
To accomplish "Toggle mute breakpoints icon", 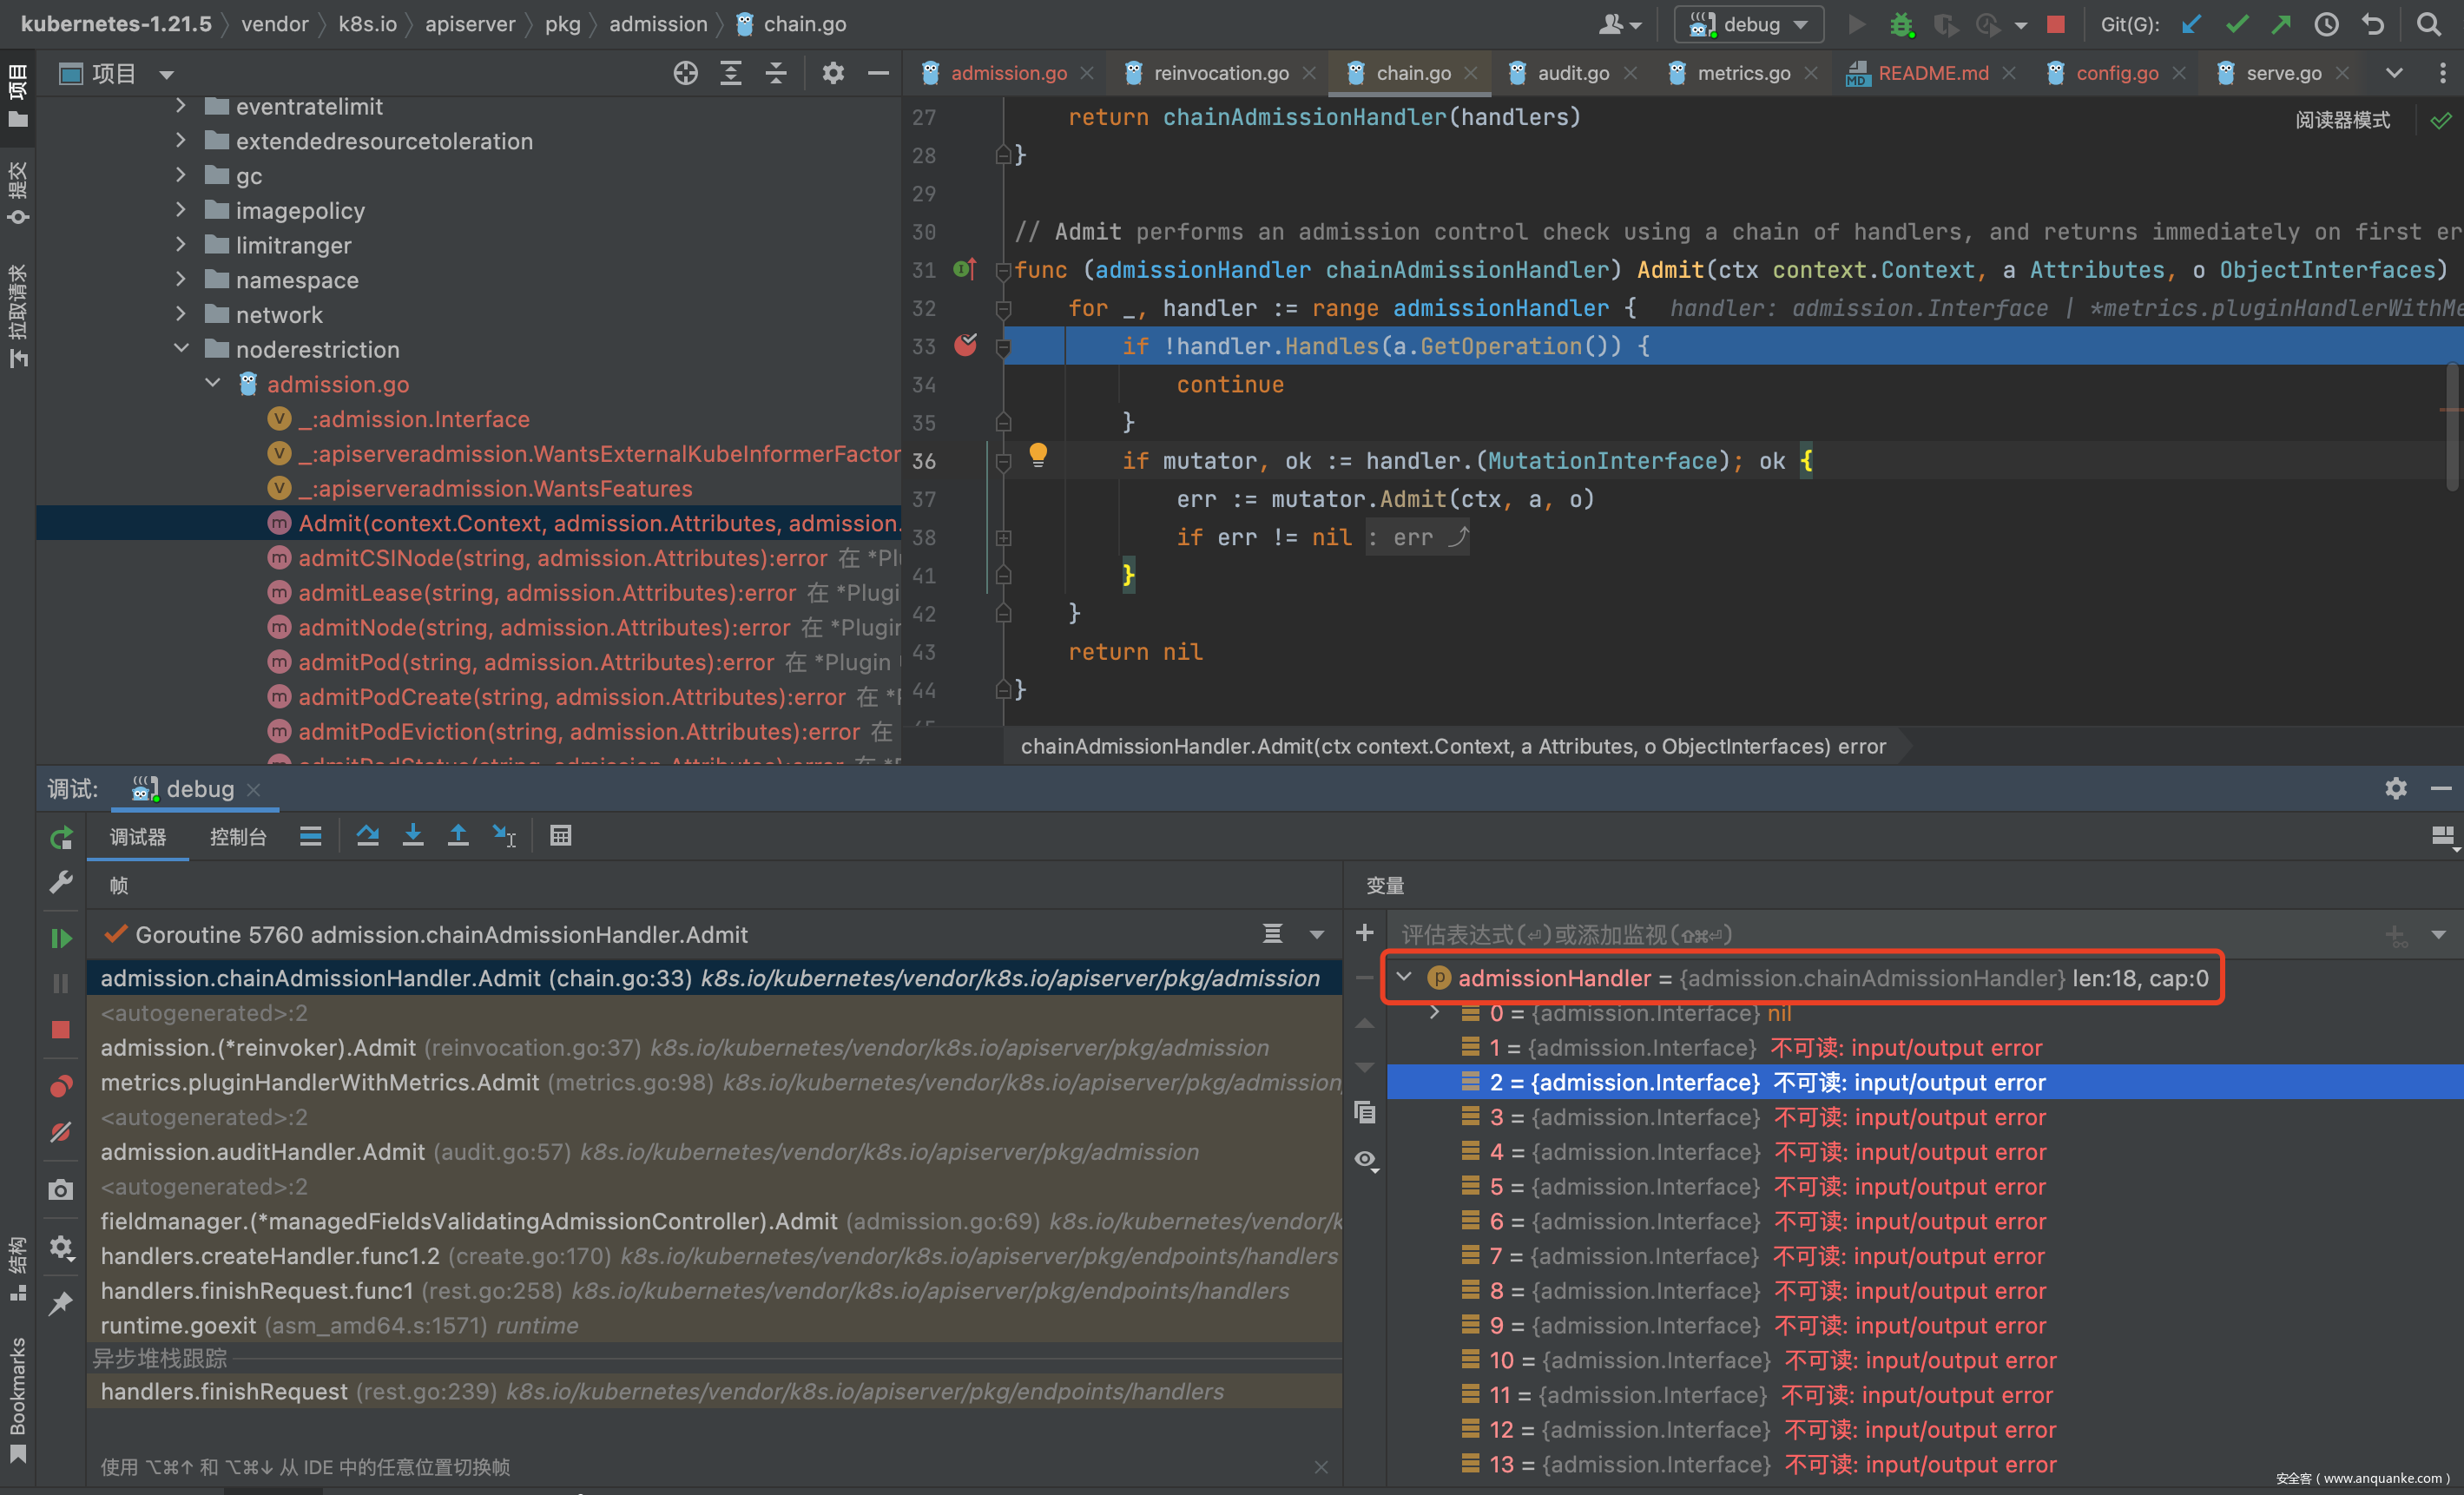I will coord(61,1131).
